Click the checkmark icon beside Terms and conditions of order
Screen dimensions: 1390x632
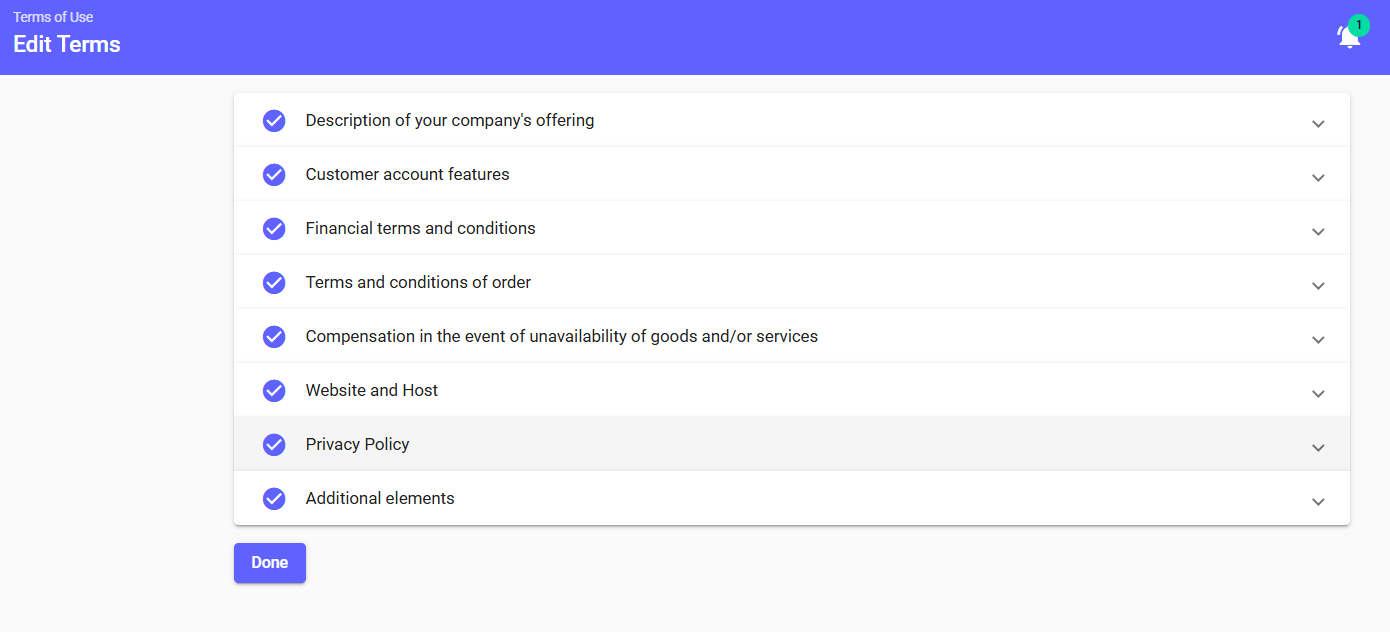(x=274, y=283)
